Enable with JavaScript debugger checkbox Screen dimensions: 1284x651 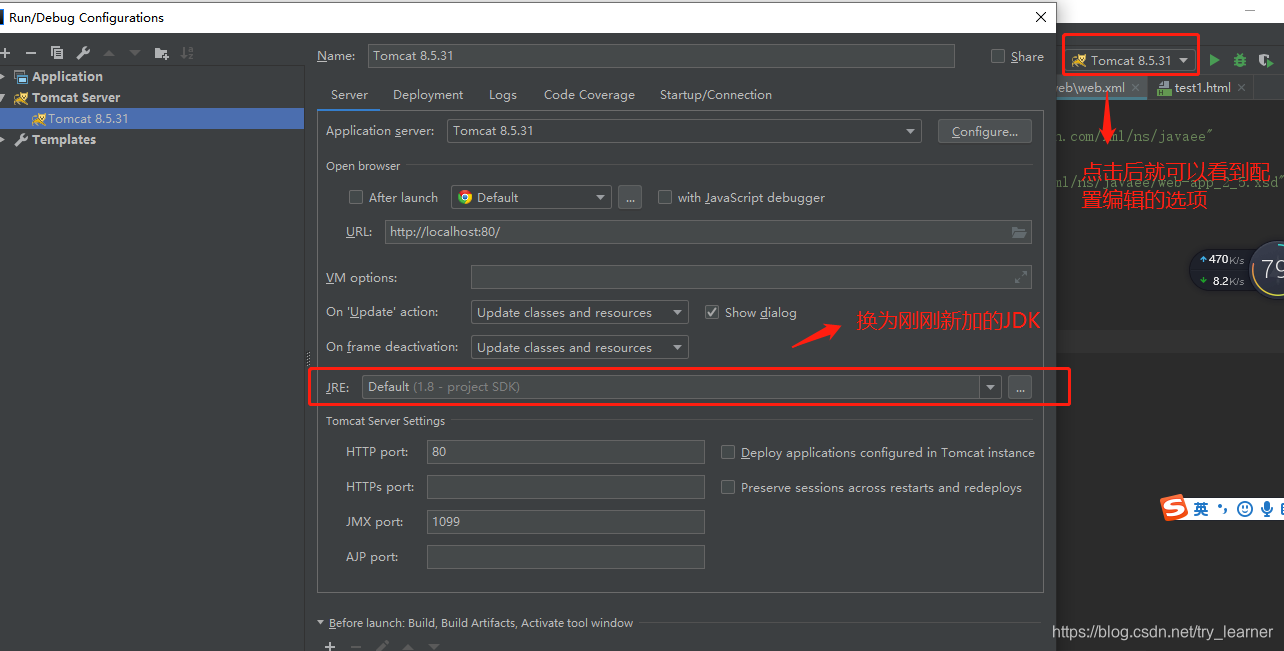click(x=665, y=197)
